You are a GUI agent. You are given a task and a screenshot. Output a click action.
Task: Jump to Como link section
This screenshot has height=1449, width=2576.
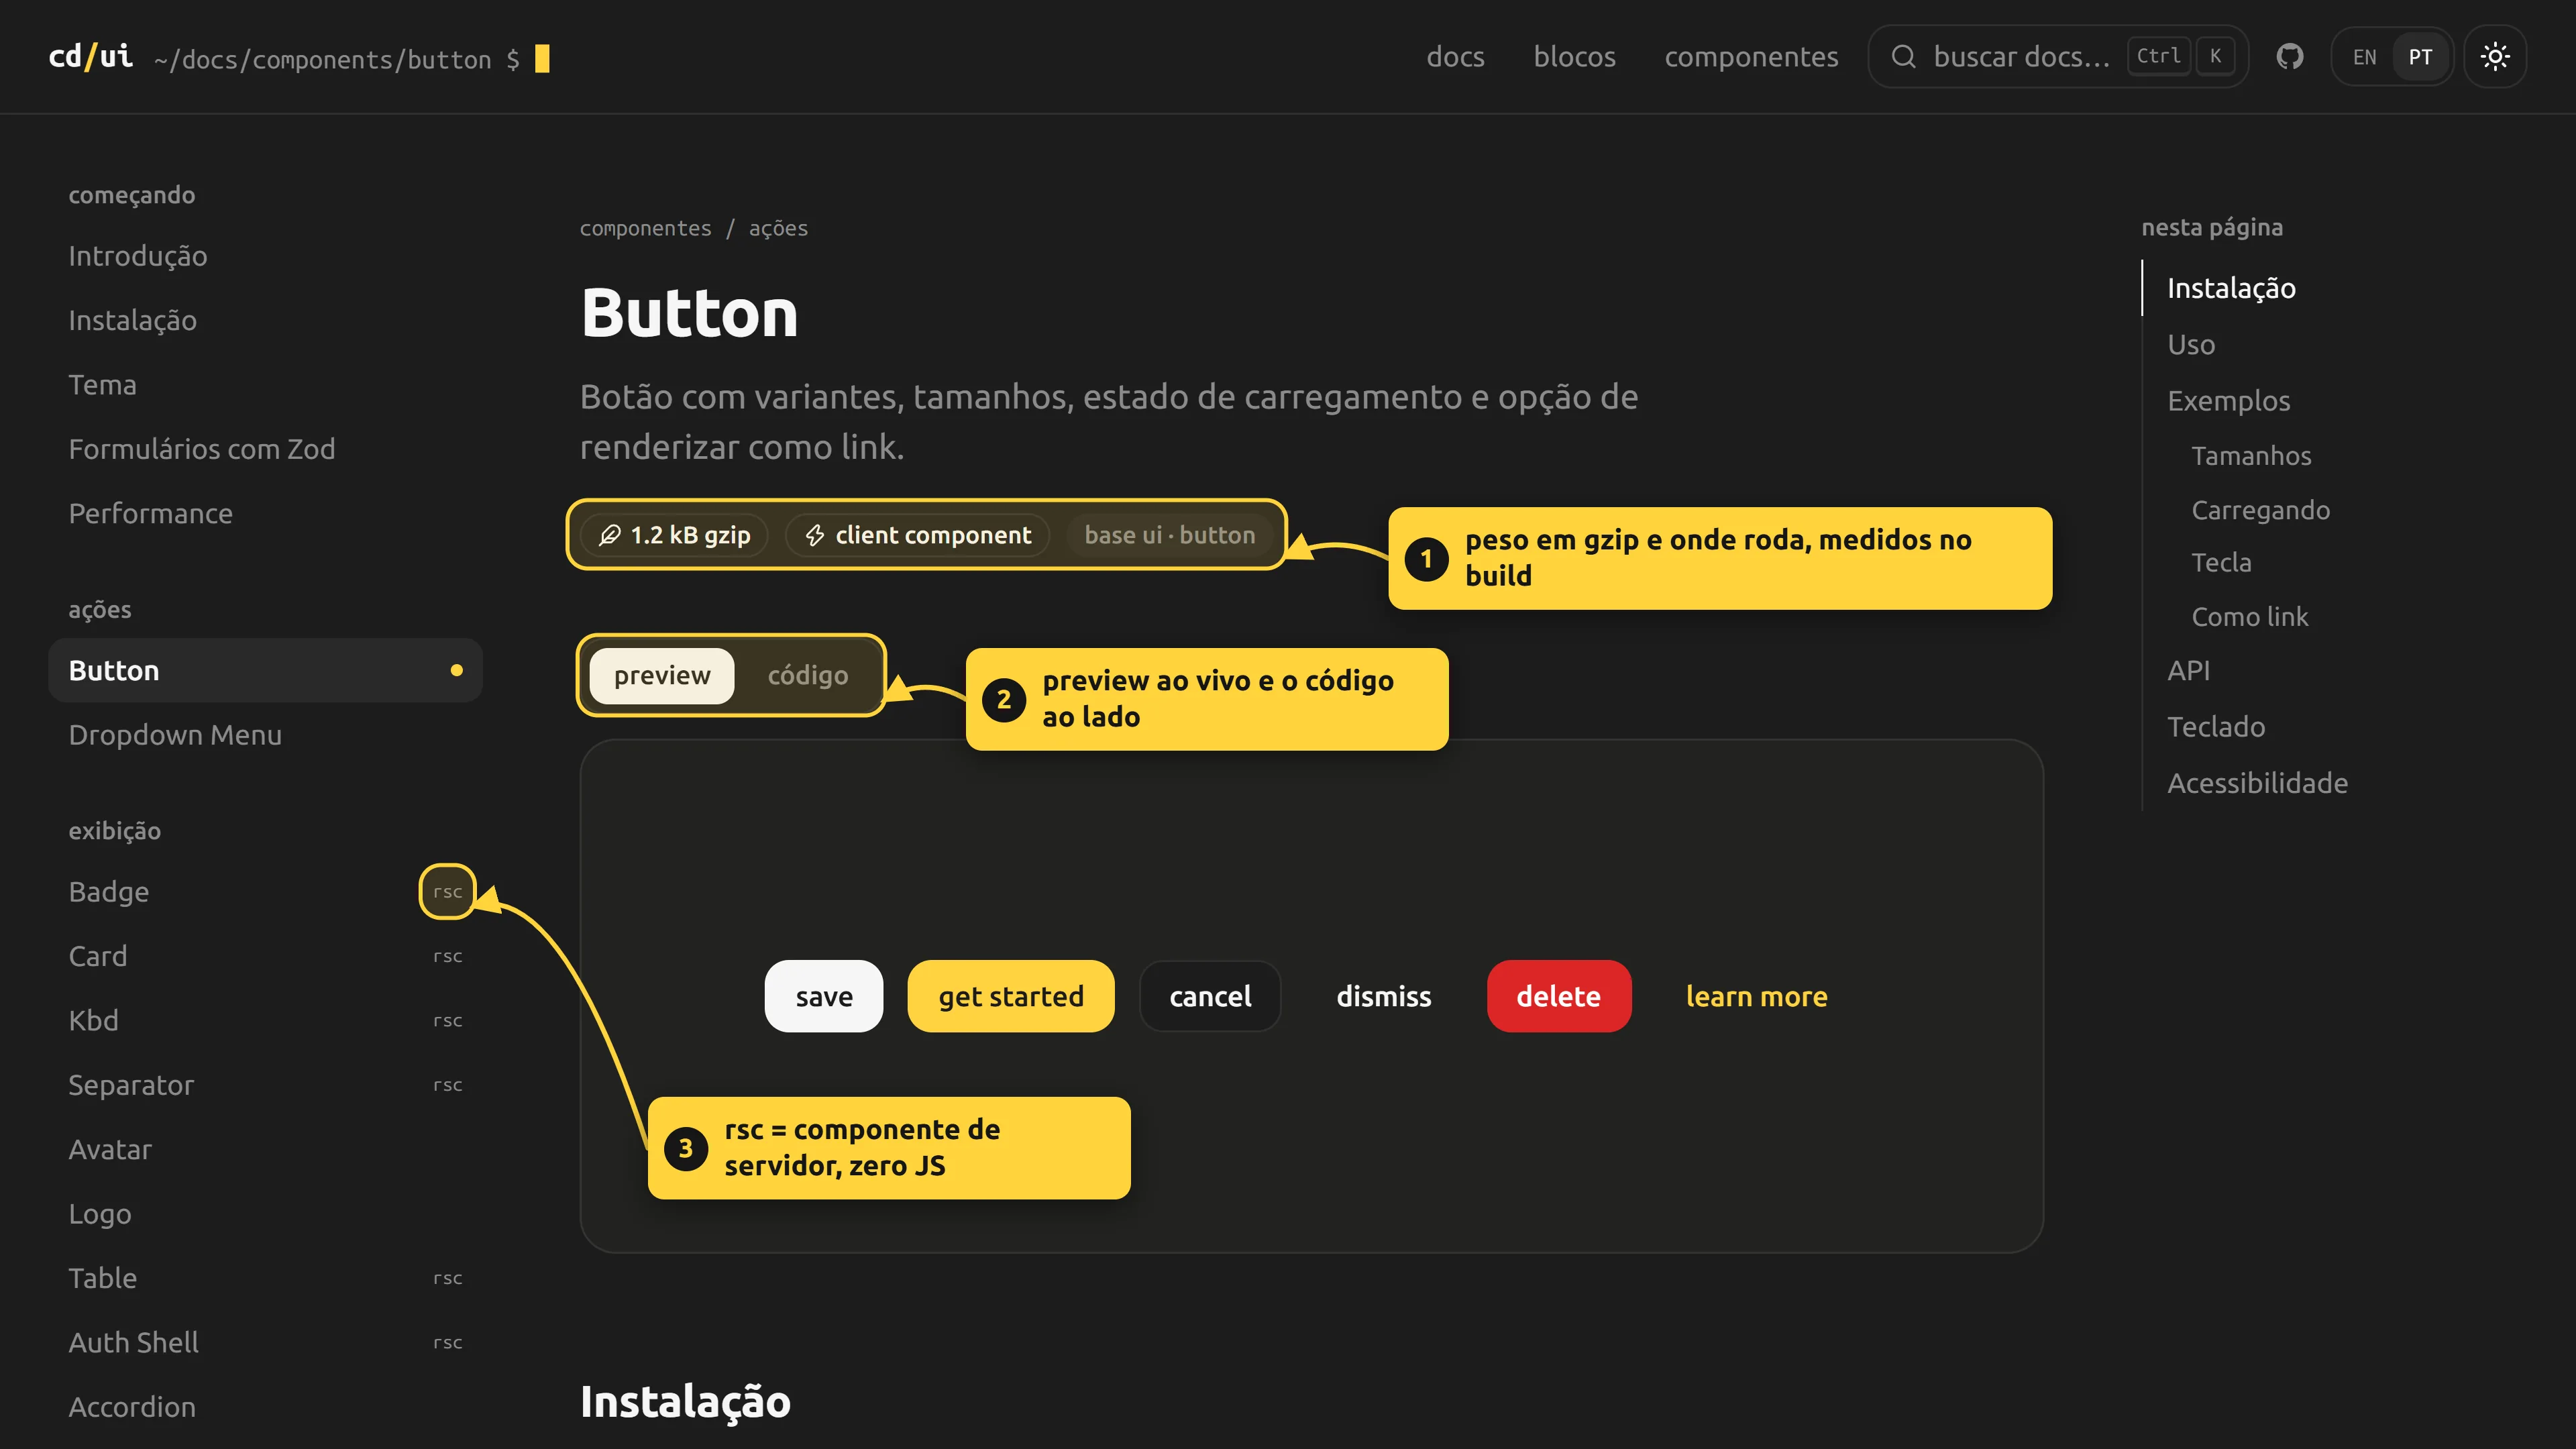point(2249,616)
